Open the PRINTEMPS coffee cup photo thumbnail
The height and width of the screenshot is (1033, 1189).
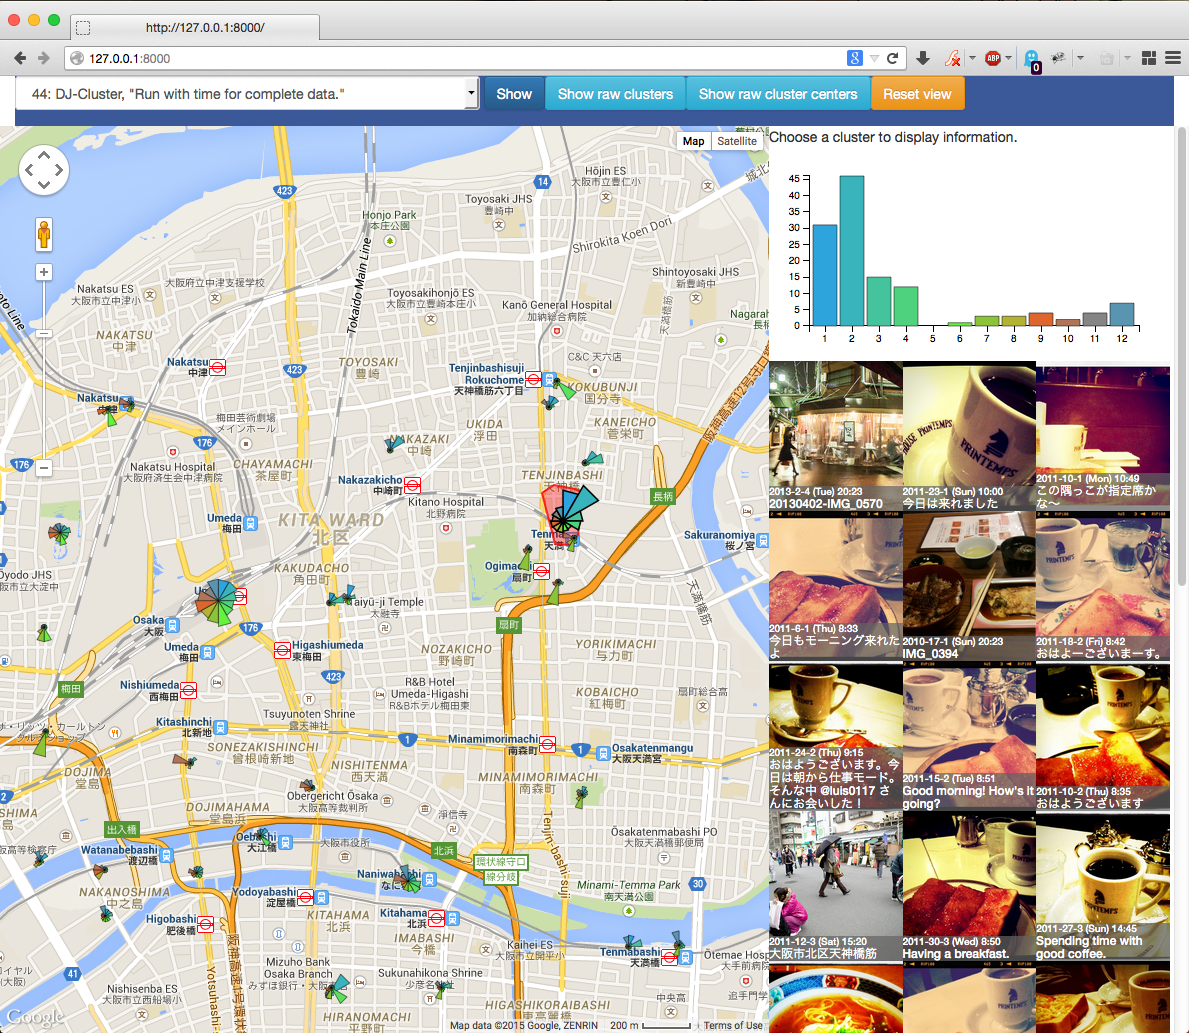tap(969, 436)
